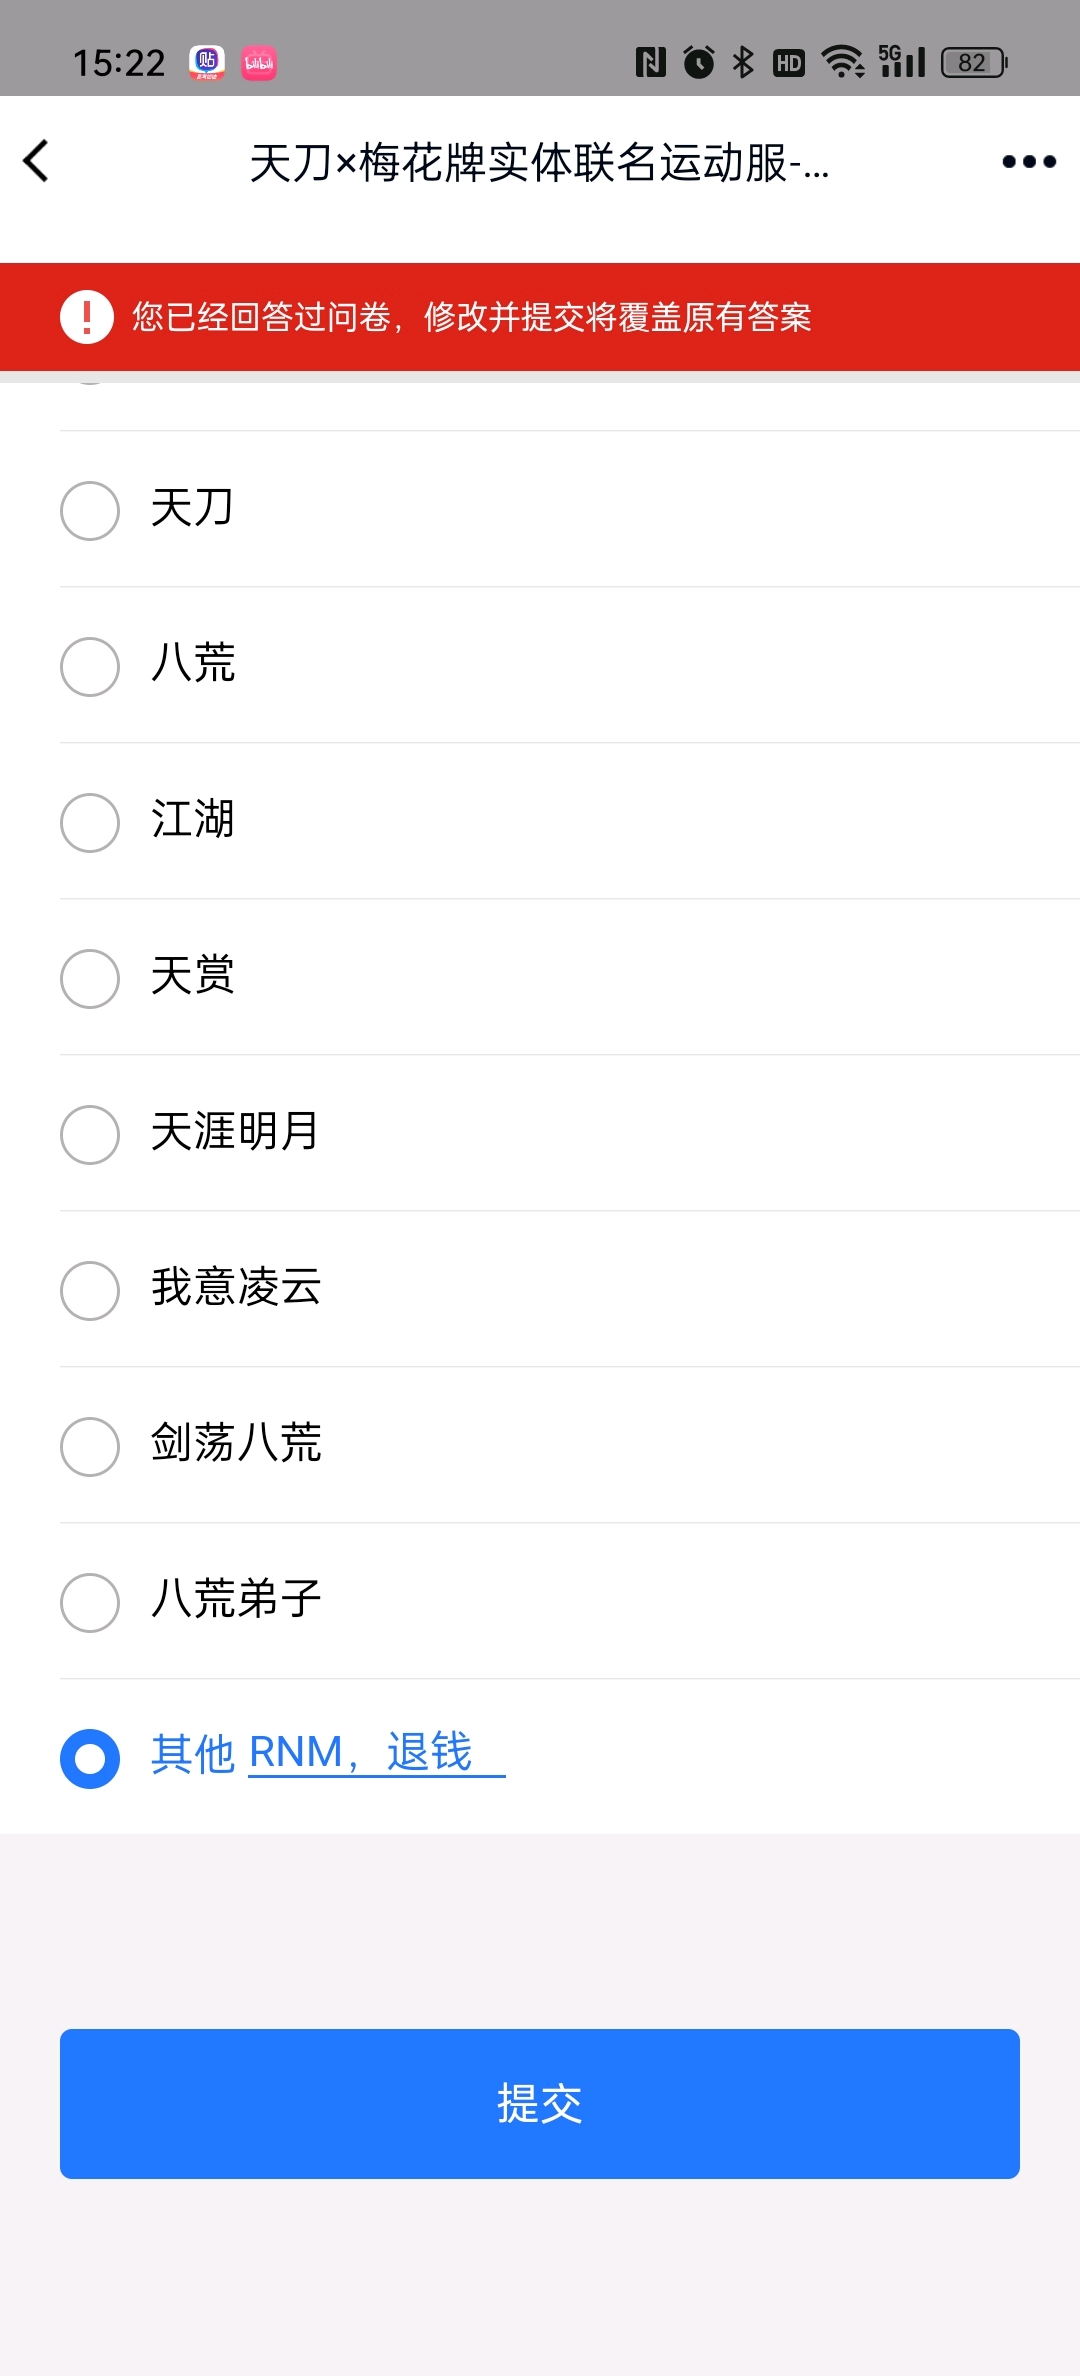Pick the 天赏 radio option
Screen dimensions: 1080x2376
coord(570,977)
